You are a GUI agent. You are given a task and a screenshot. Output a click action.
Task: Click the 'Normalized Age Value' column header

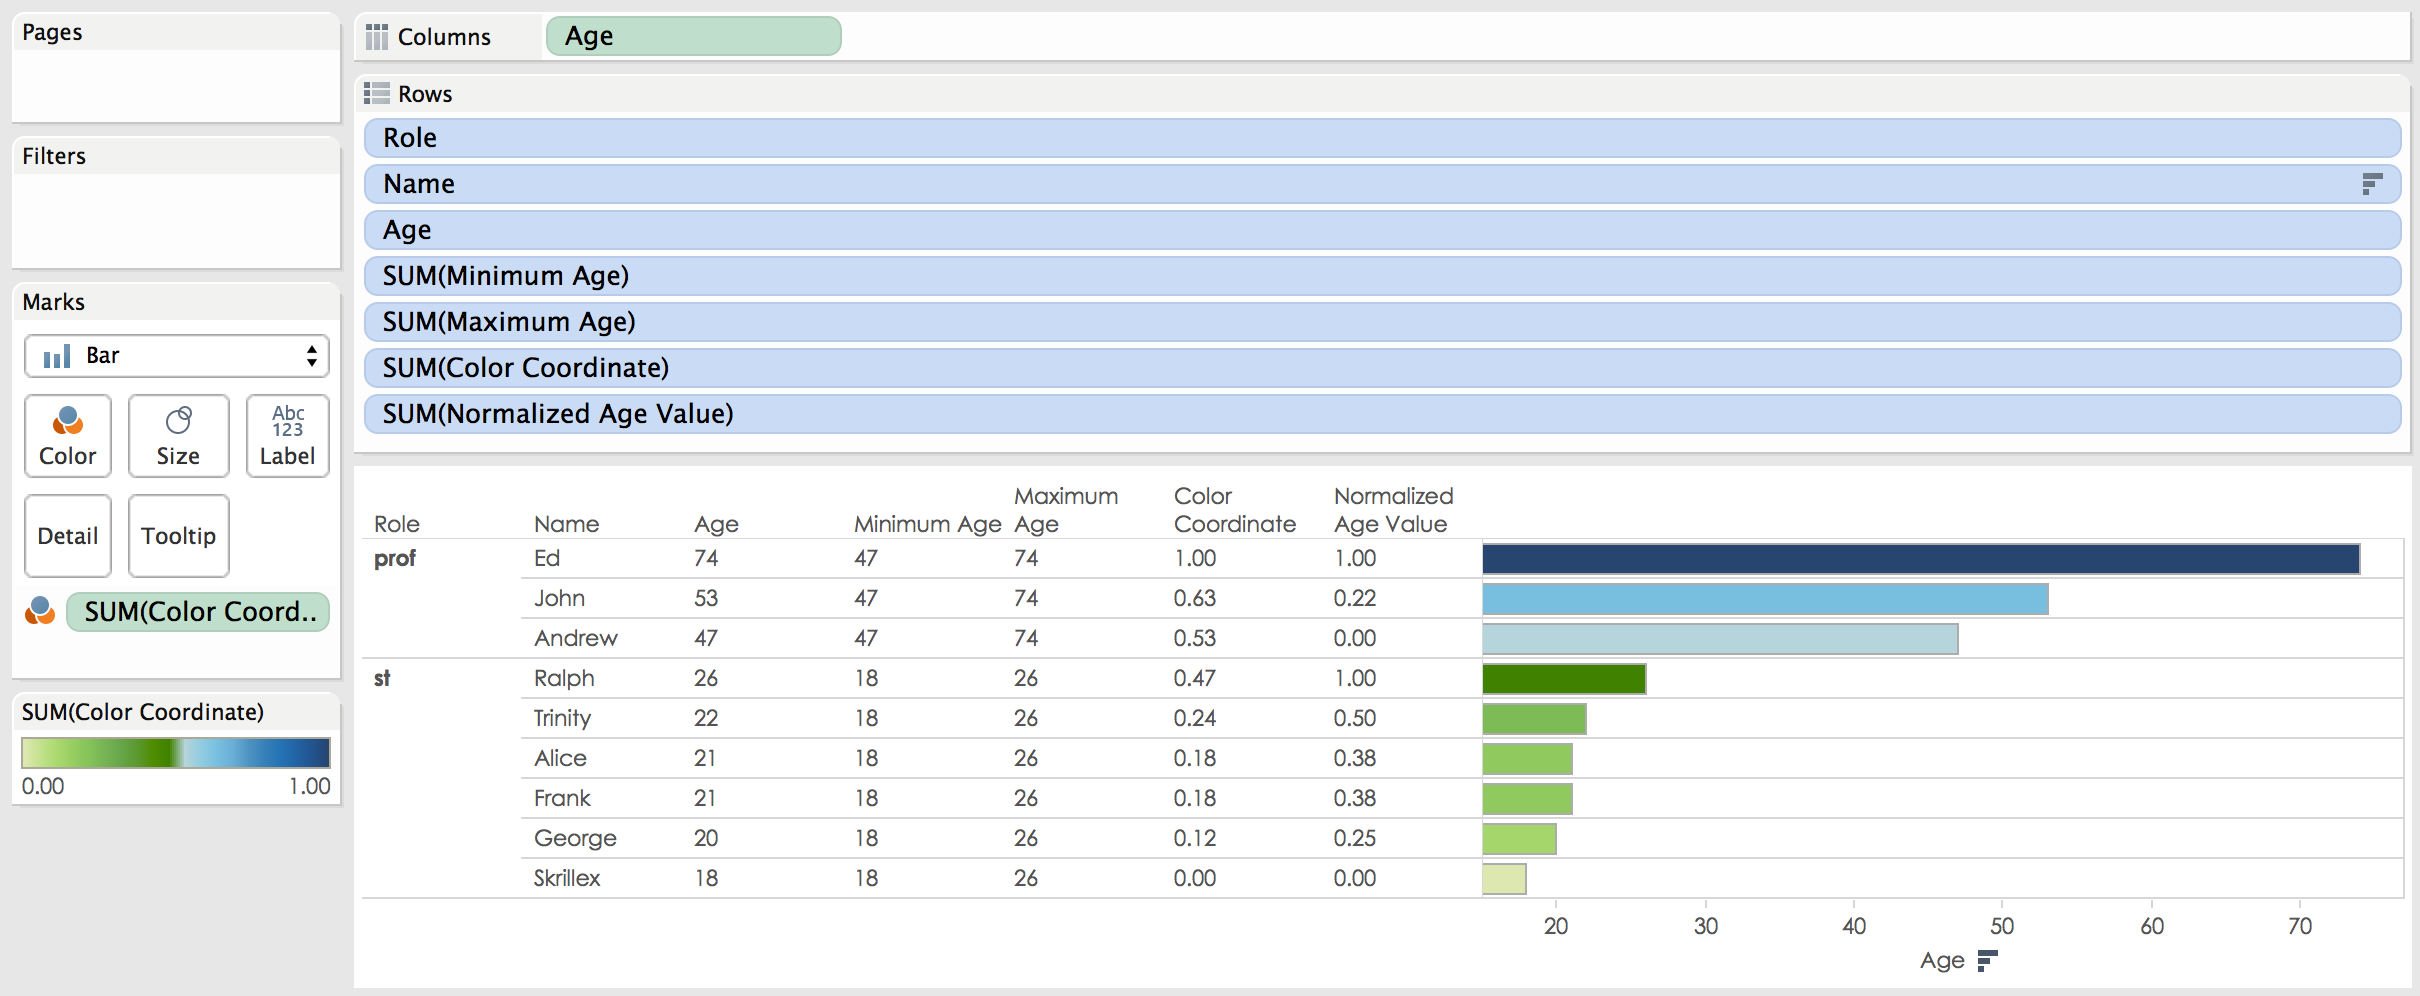1394,510
